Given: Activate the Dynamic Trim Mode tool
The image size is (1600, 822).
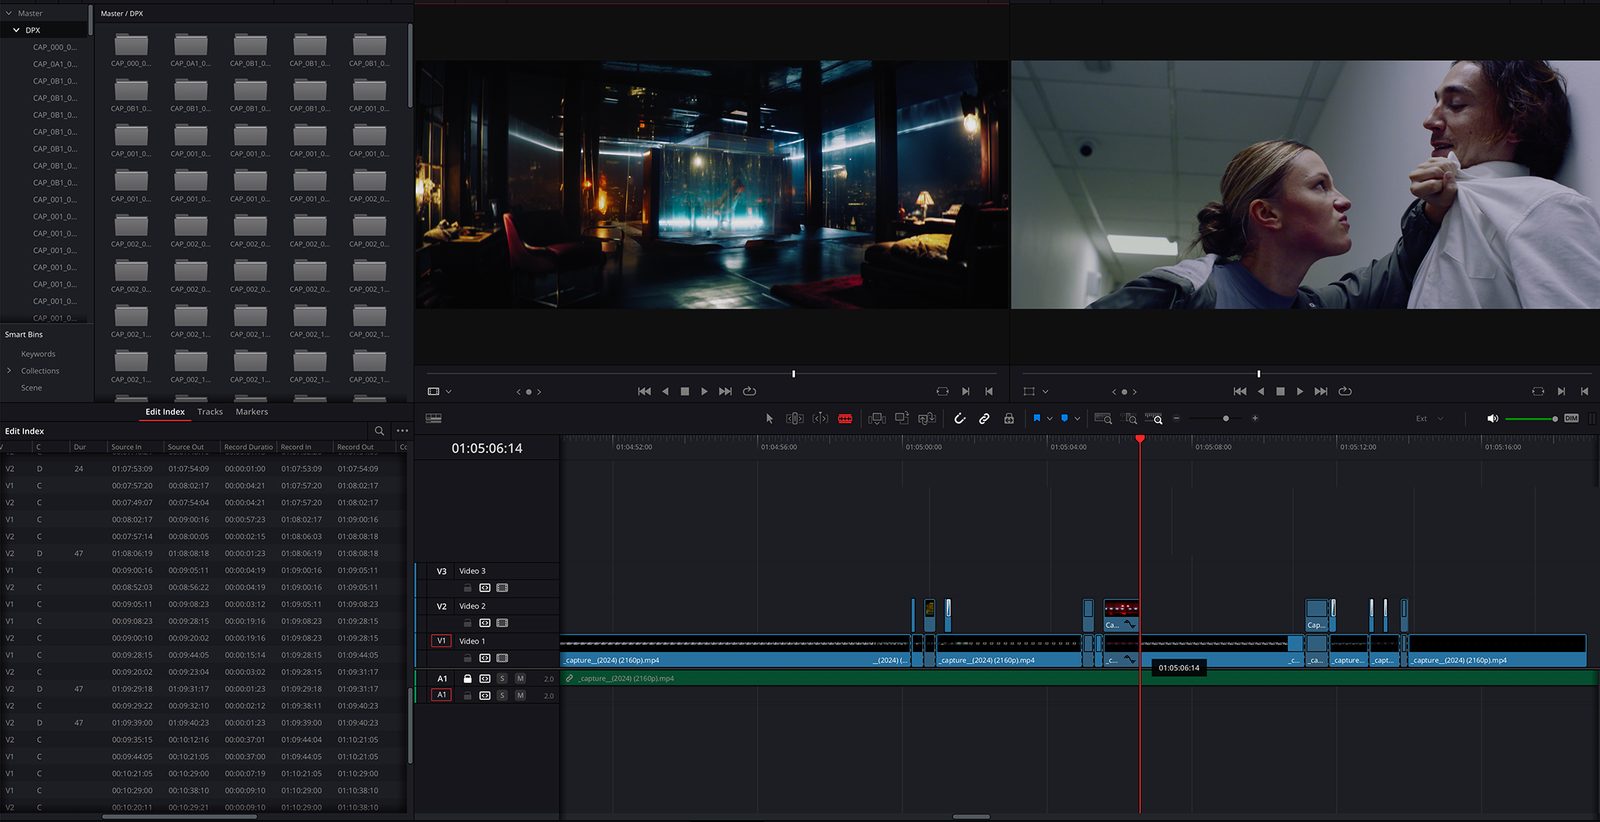Looking at the screenshot, I should pos(820,419).
